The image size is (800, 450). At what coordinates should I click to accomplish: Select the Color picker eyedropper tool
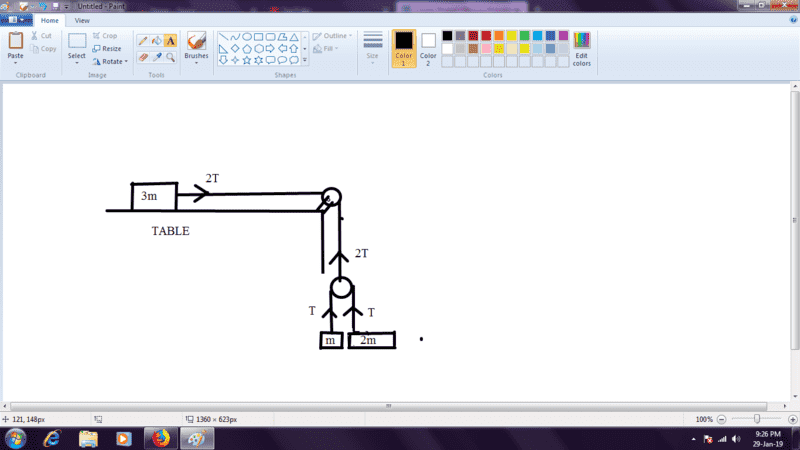pos(156,57)
